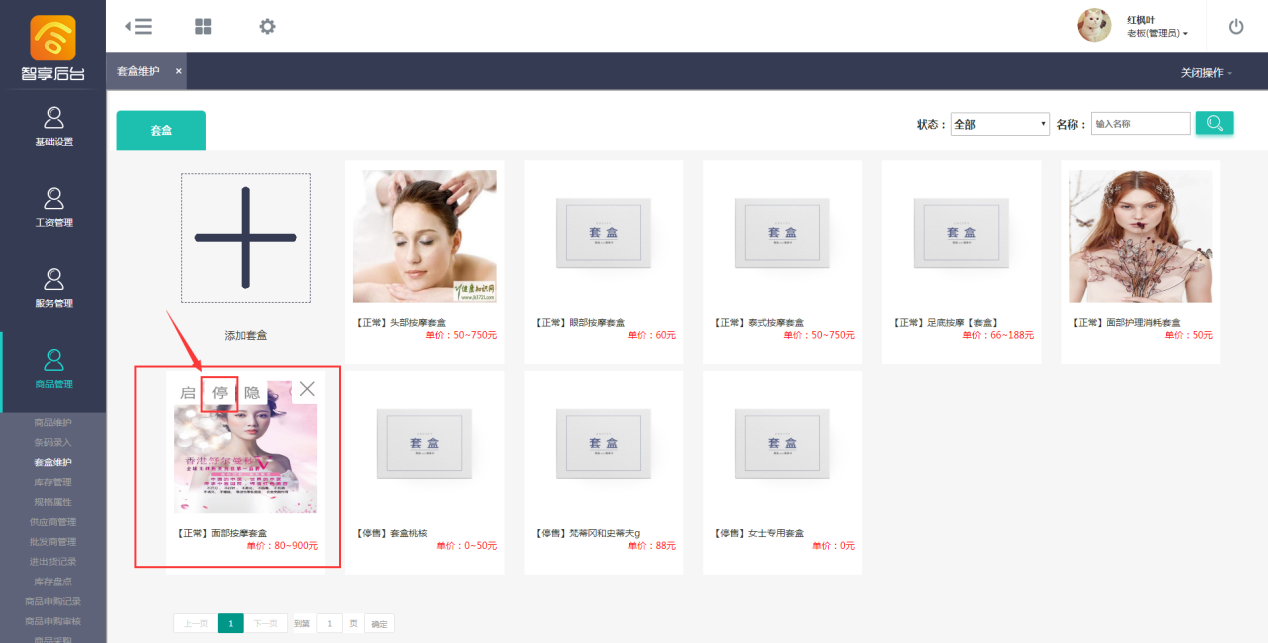Image resolution: width=1268 pixels, height=643 pixels.
Task: Click the 名称 search input field
Action: pyautogui.click(x=1140, y=124)
